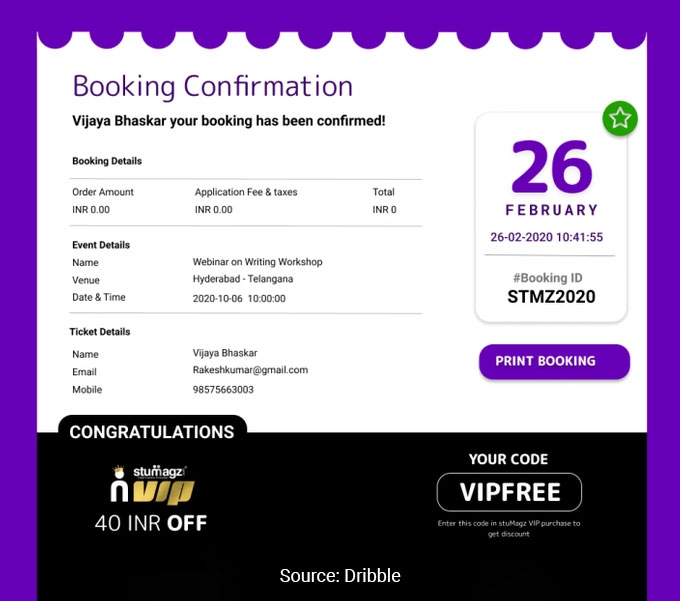Click the Ticket Details section header
680x601 pixels.
pos(100,332)
